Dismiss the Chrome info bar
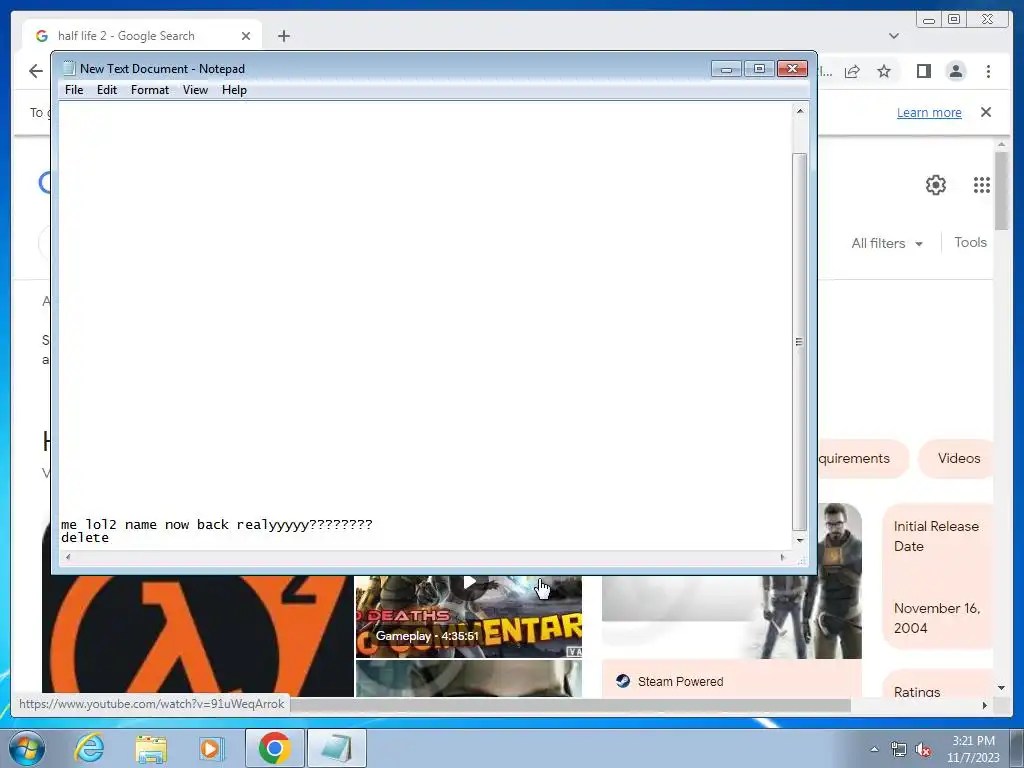The image size is (1024, 768). (985, 112)
